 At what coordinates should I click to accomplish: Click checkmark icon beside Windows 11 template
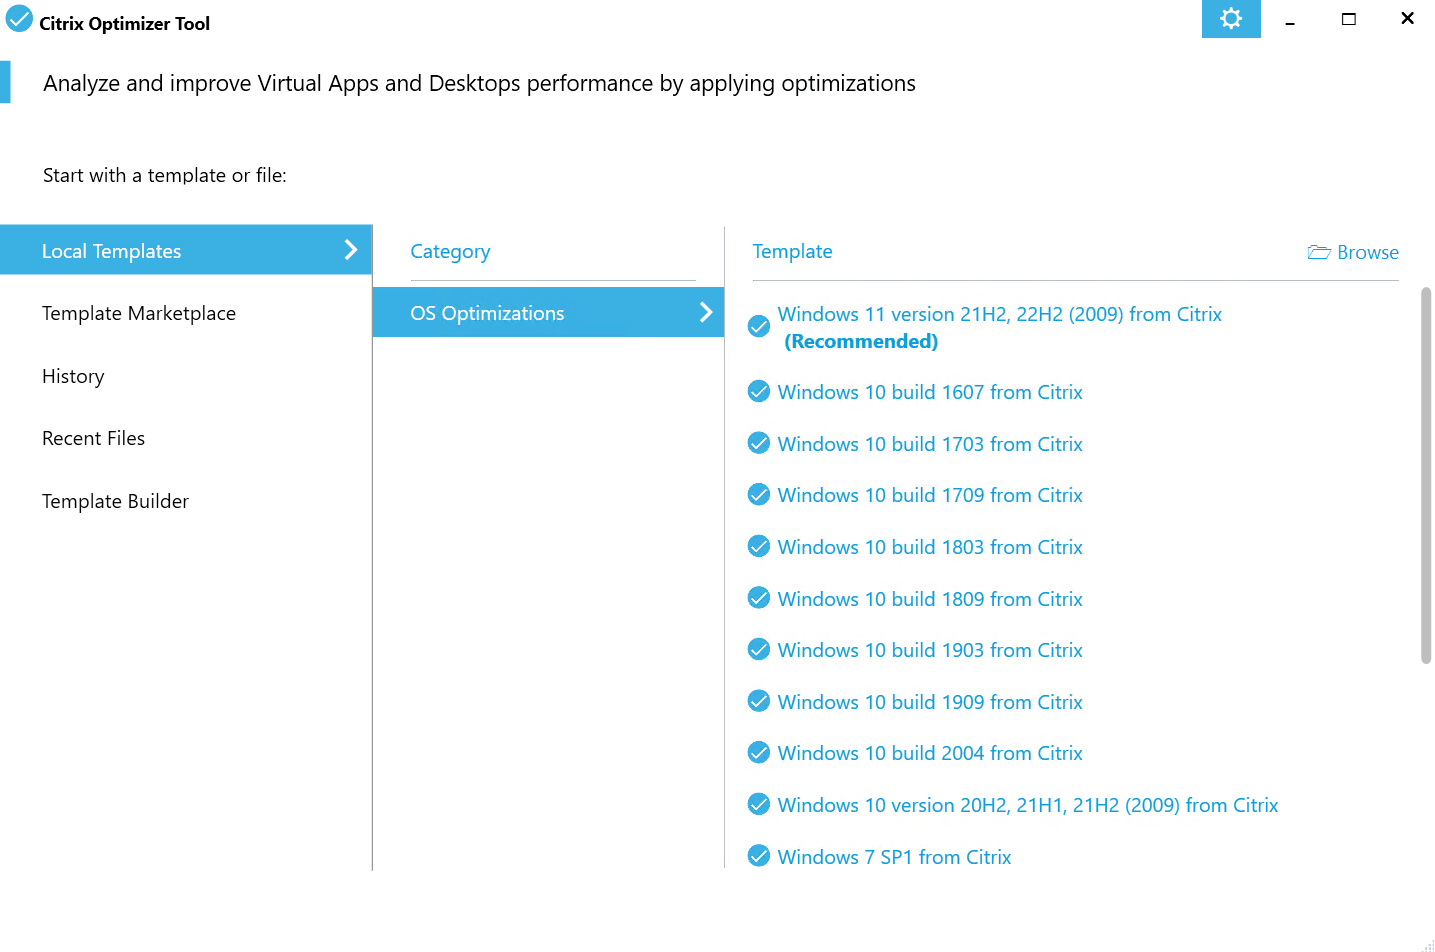(x=759, y=326)
